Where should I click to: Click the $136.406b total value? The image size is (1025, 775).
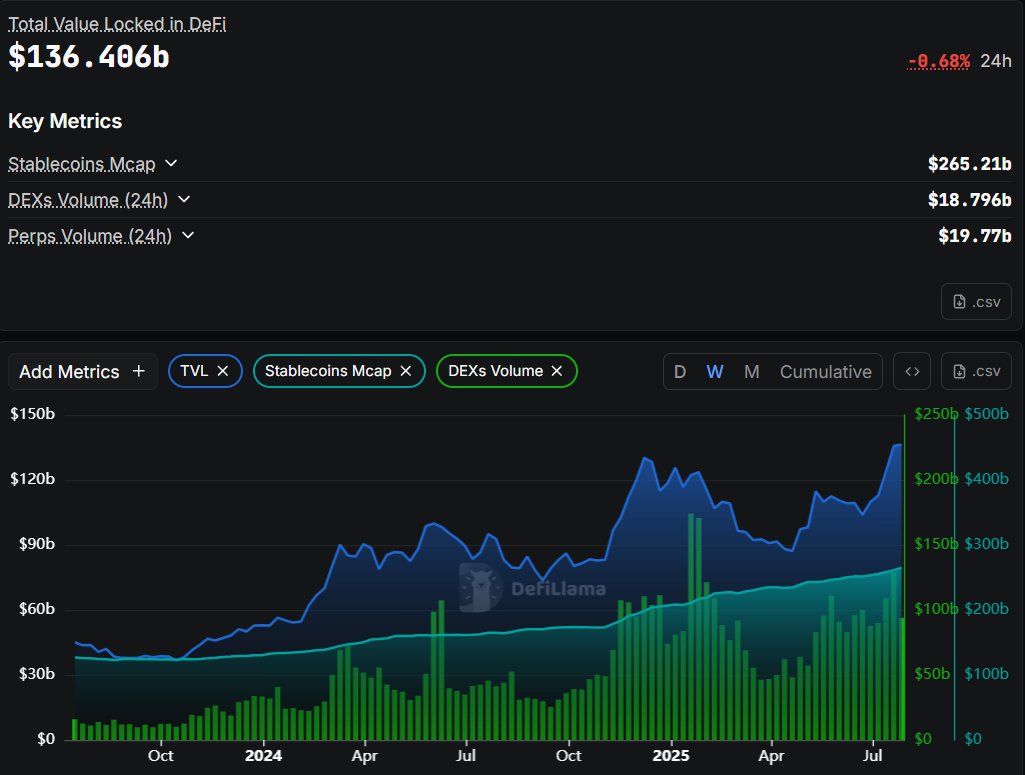pos(89,56)
